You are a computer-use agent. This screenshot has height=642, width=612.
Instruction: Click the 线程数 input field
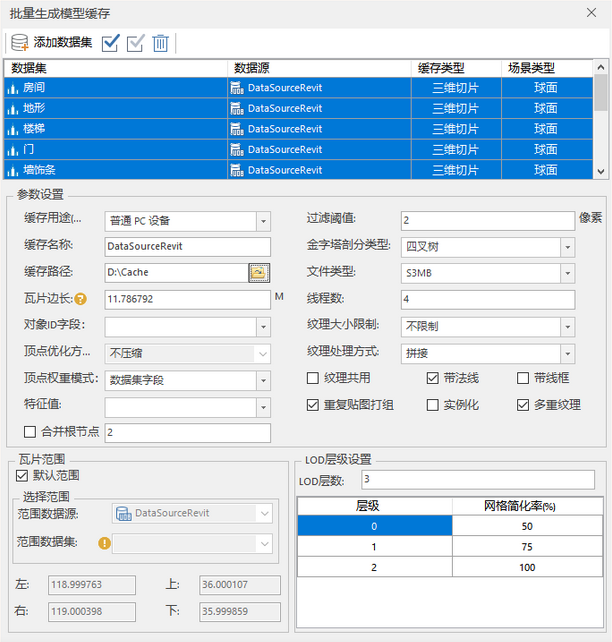click(488, 299)
